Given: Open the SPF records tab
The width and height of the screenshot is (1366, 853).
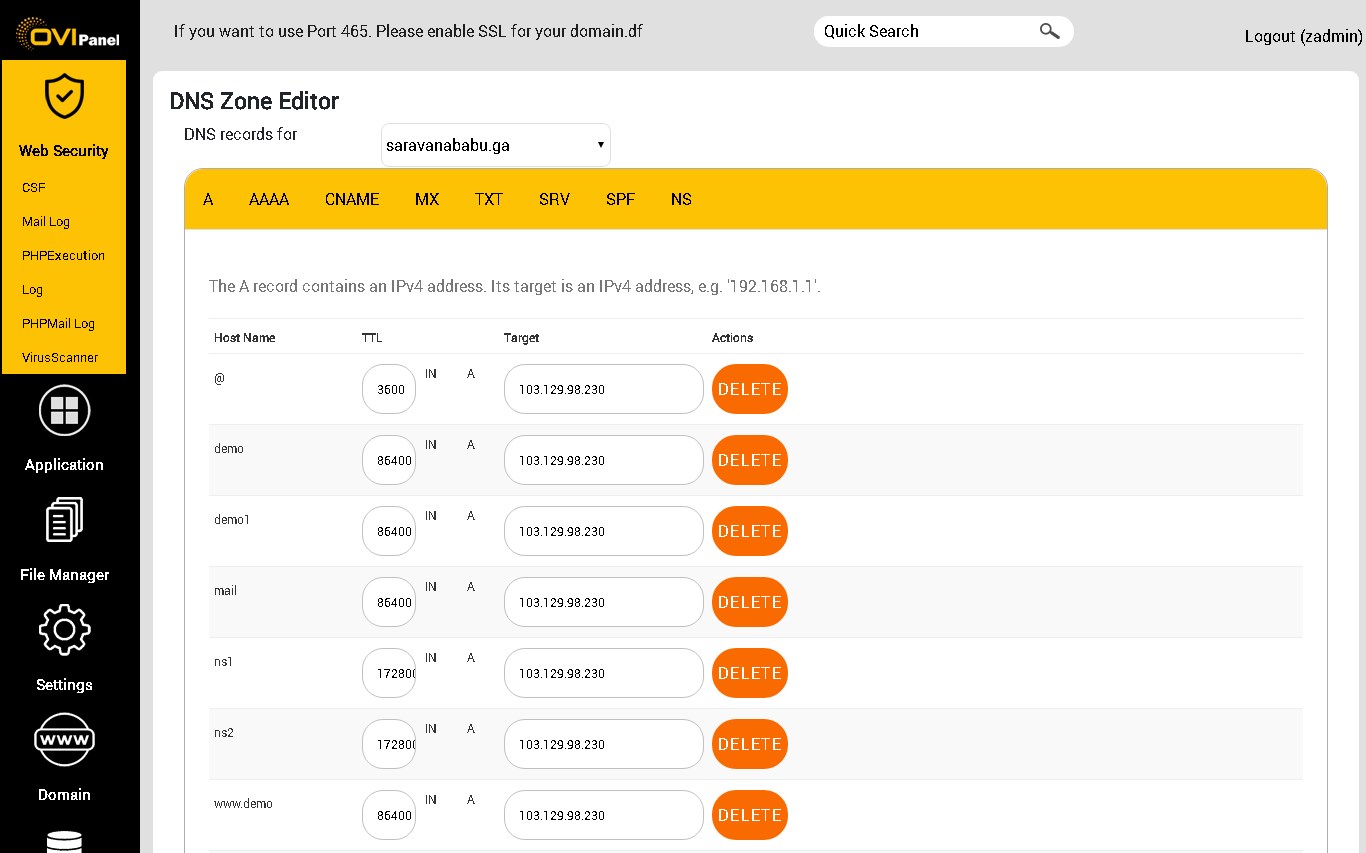Looking at the screenshot, I should click(x=620, y=199).
